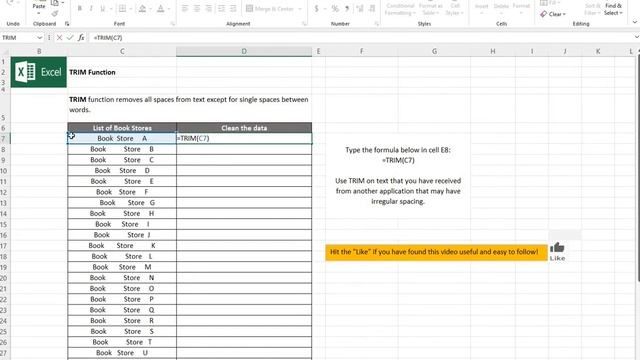Screen dimensions: 640x360
Task: Click the Clean the data header cell
Action: pos(244,128)
